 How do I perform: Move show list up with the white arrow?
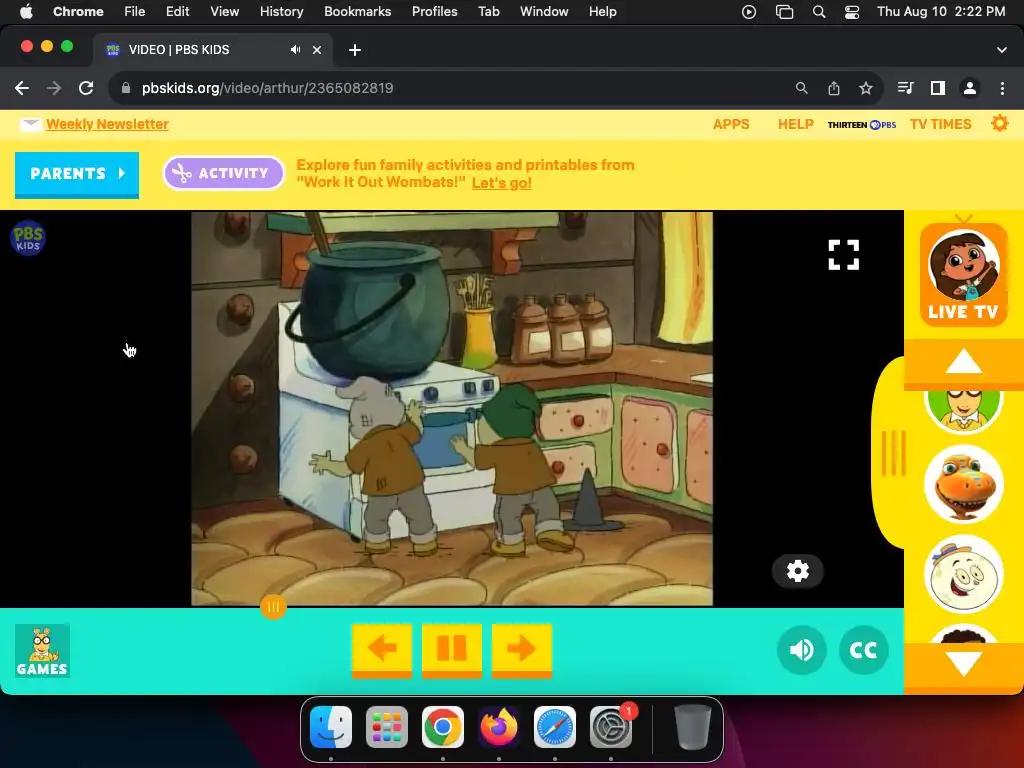point(963,362)
